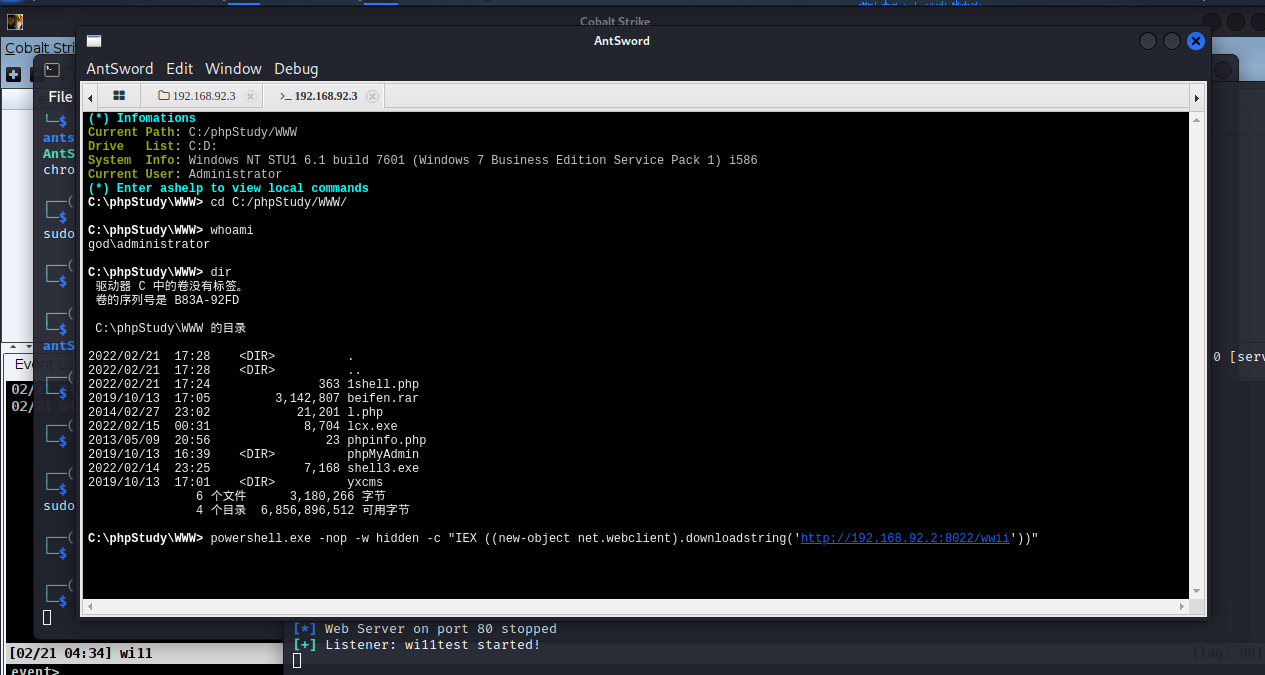Click the dir command prompt line

point(159,272)
